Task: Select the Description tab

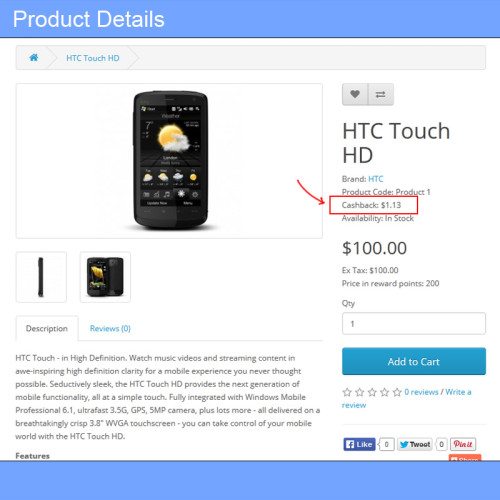Action: (47, 328)
